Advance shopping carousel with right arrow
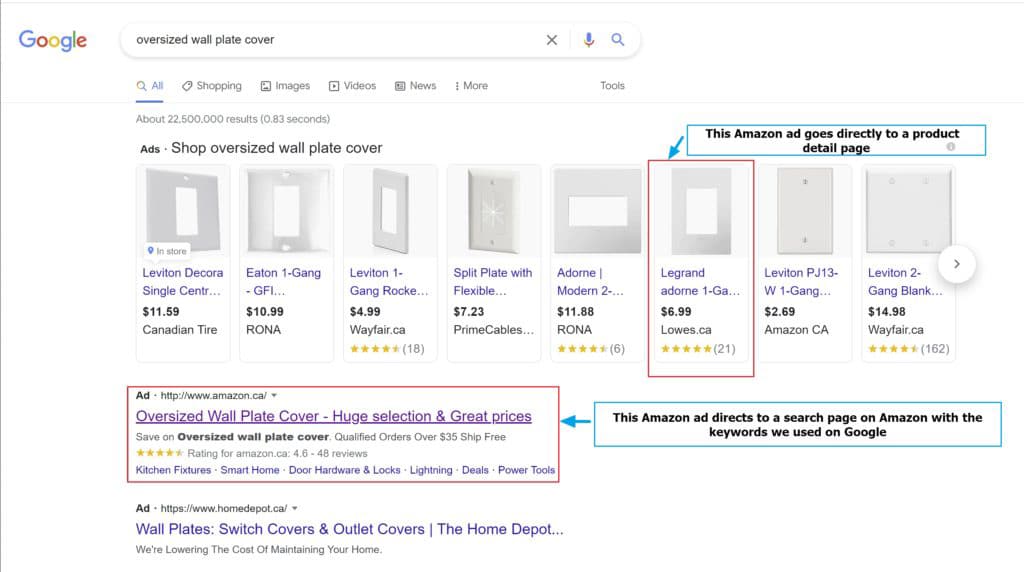 tap(957, 264)
